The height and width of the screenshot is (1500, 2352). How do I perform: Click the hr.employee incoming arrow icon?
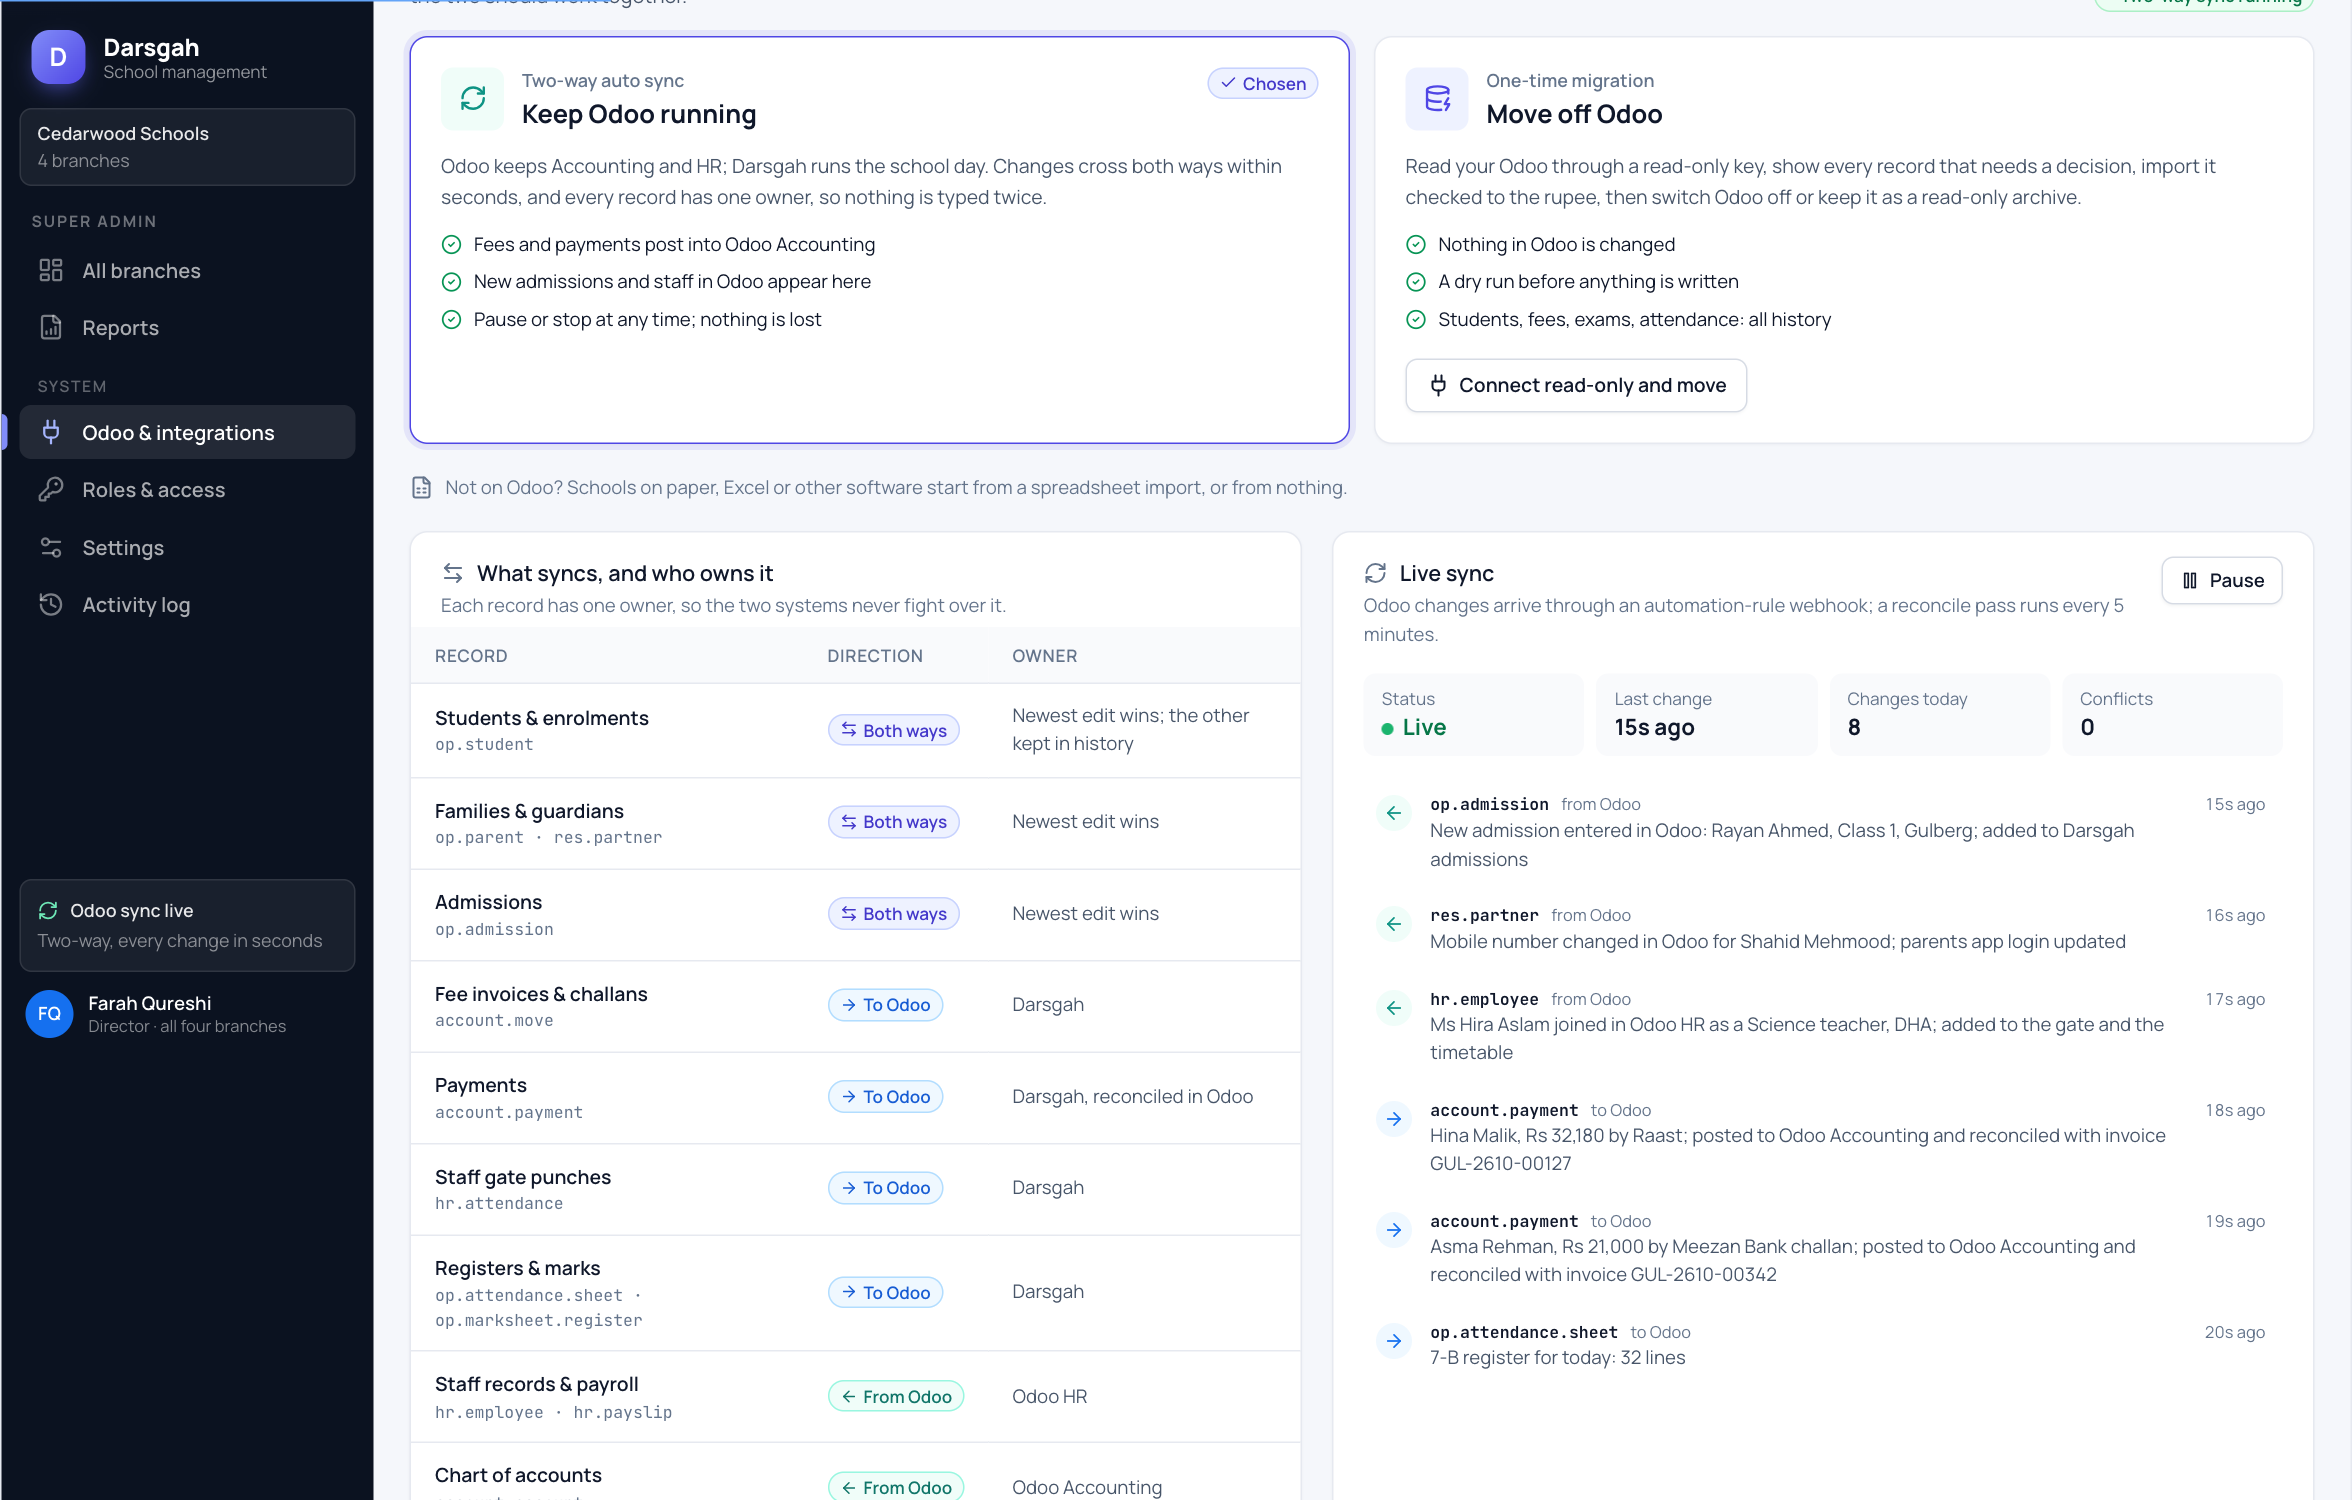pyautogui.click(x=1394, y=1008)
